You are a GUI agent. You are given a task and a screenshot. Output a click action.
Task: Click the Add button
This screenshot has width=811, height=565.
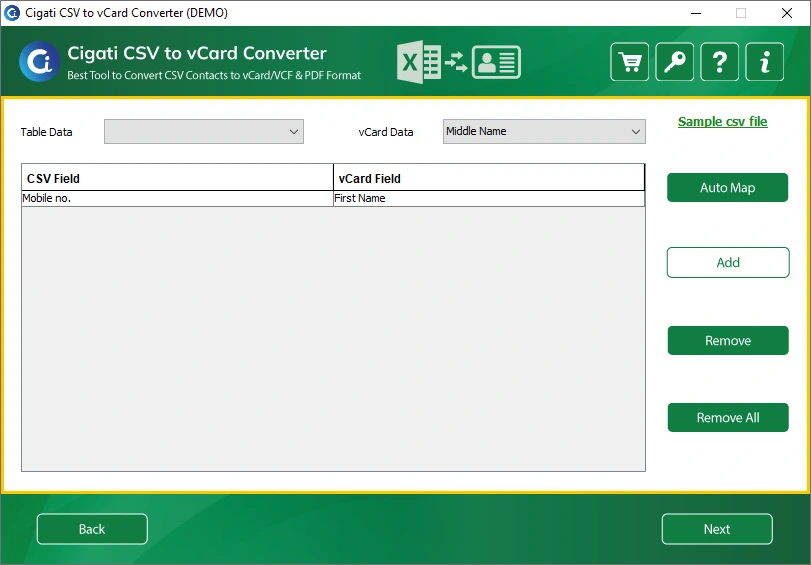[x=728, y=262]
